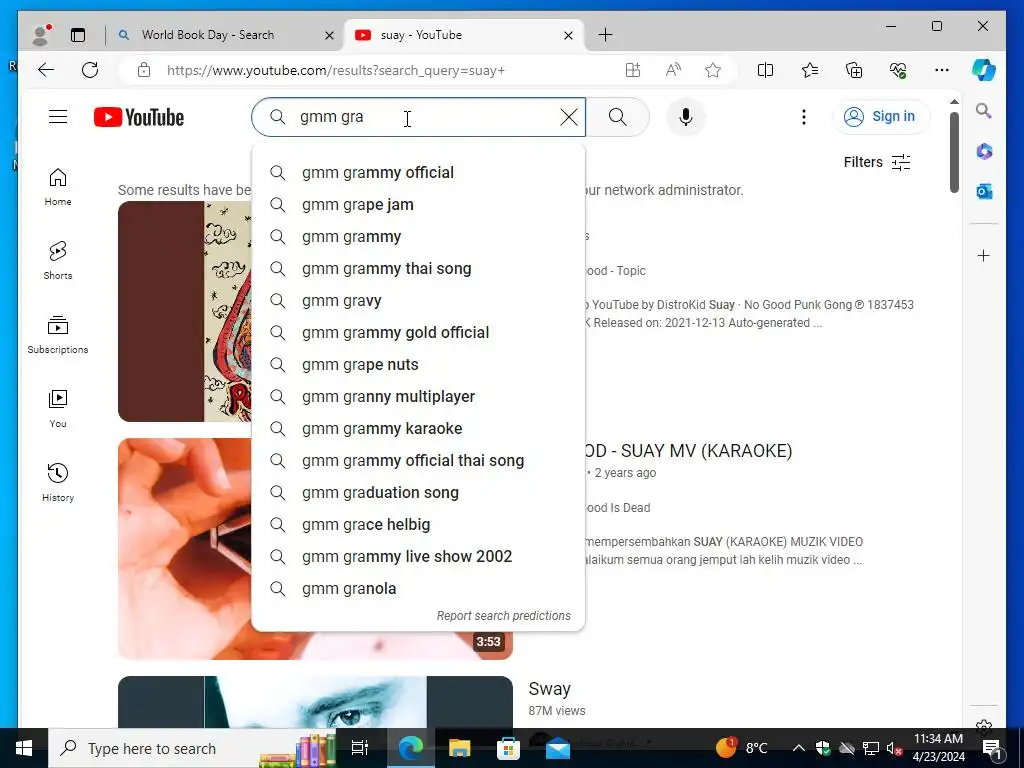
Task: Open Outlook in the Edge sidebar
Action: pyautogui.click(x=984, y=191)
